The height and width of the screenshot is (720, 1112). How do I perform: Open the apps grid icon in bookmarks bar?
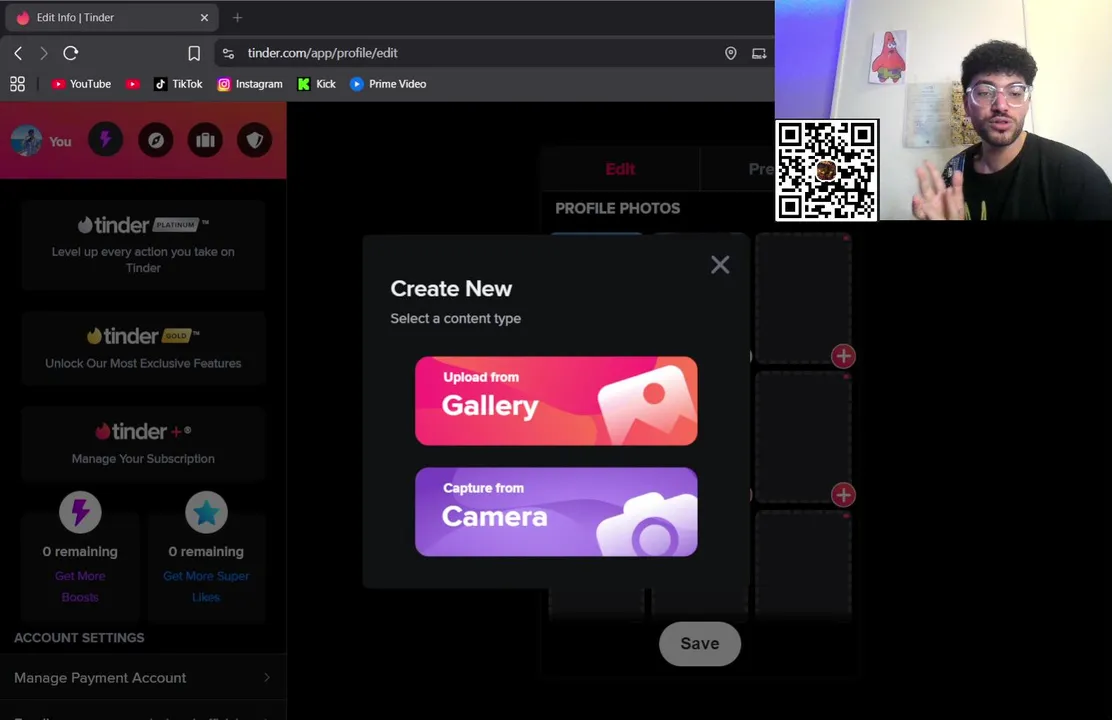coord(18,84)
